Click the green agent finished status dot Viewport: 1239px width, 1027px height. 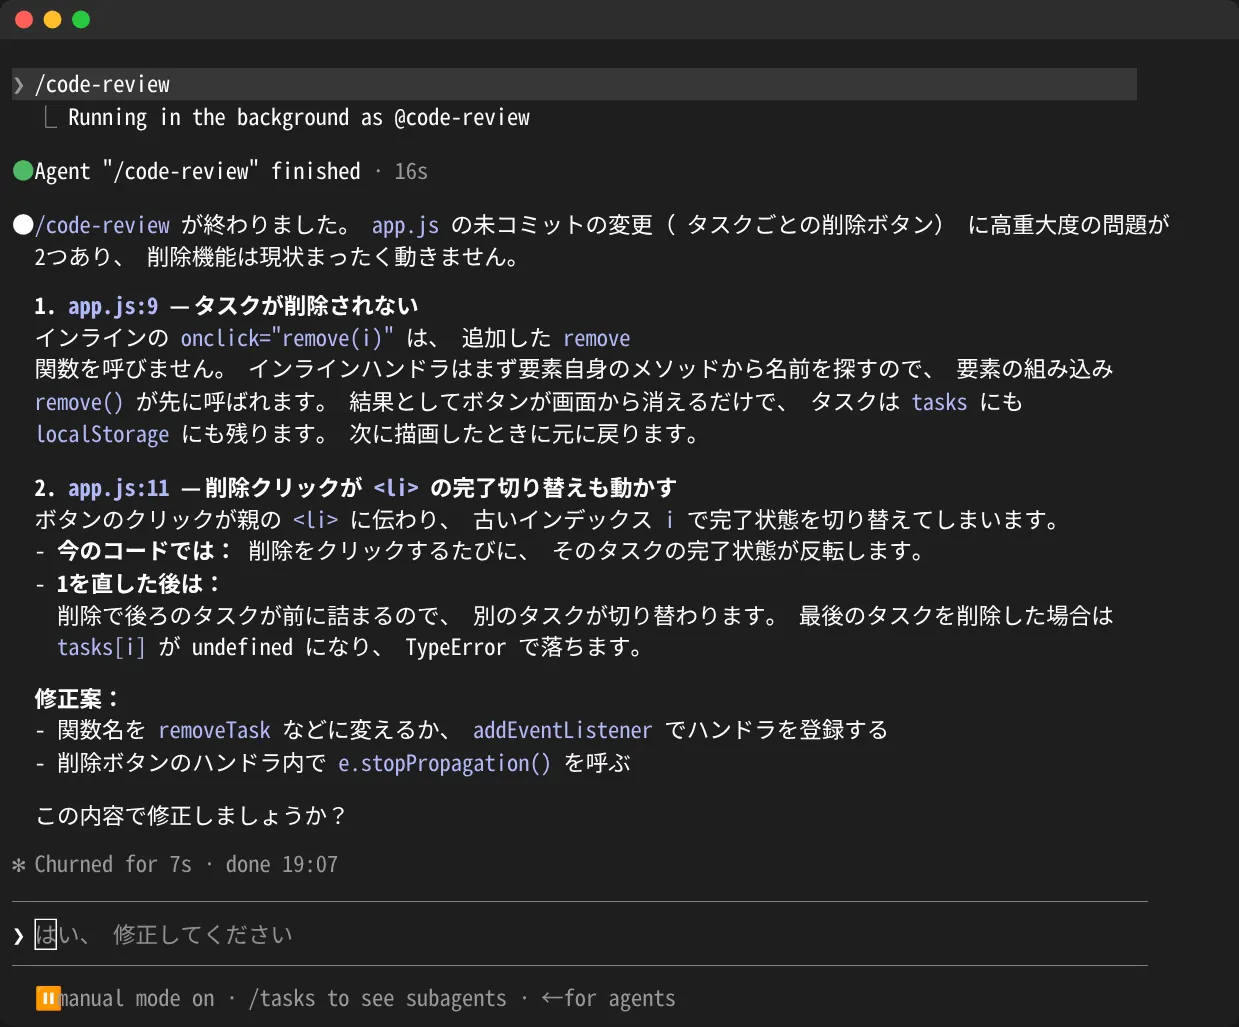point(23,171)
